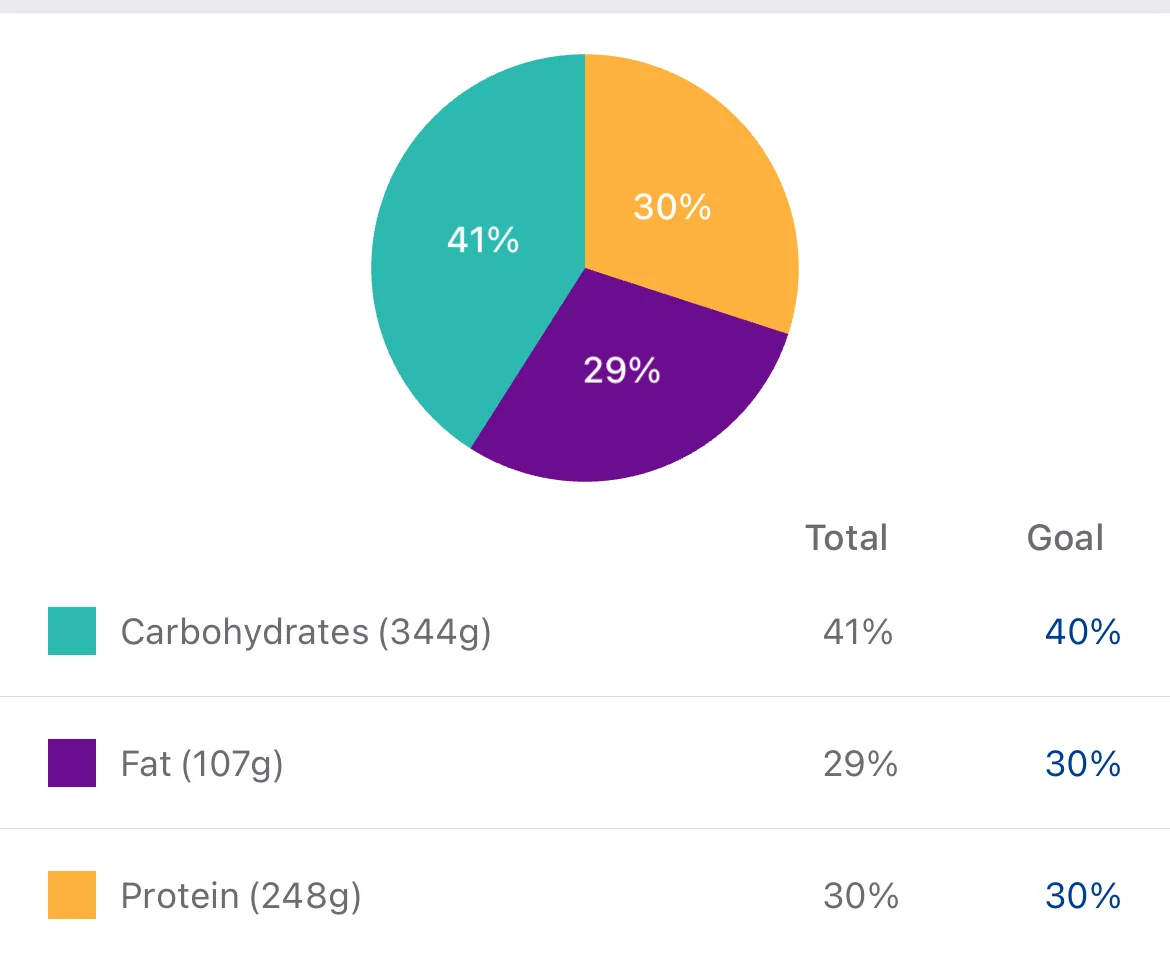Image resolution: width=1170 pixels, height=973 pixels.
Task: Click the 30% Protein total value
Action: [x=861, y=895]
